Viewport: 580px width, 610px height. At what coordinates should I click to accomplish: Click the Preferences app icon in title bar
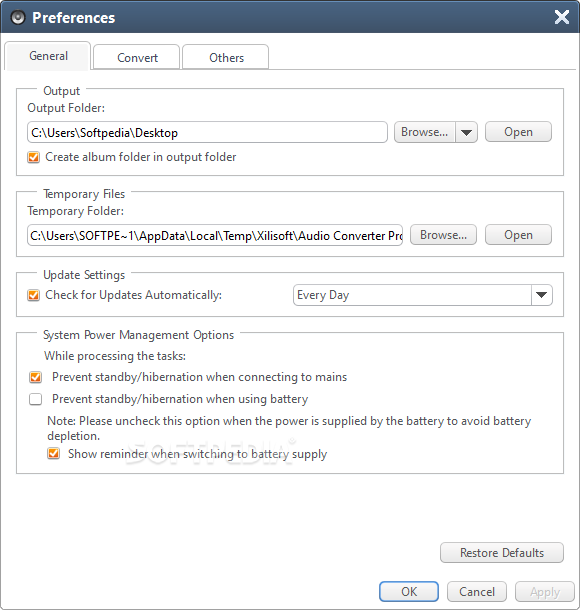[x=18, y=18]
